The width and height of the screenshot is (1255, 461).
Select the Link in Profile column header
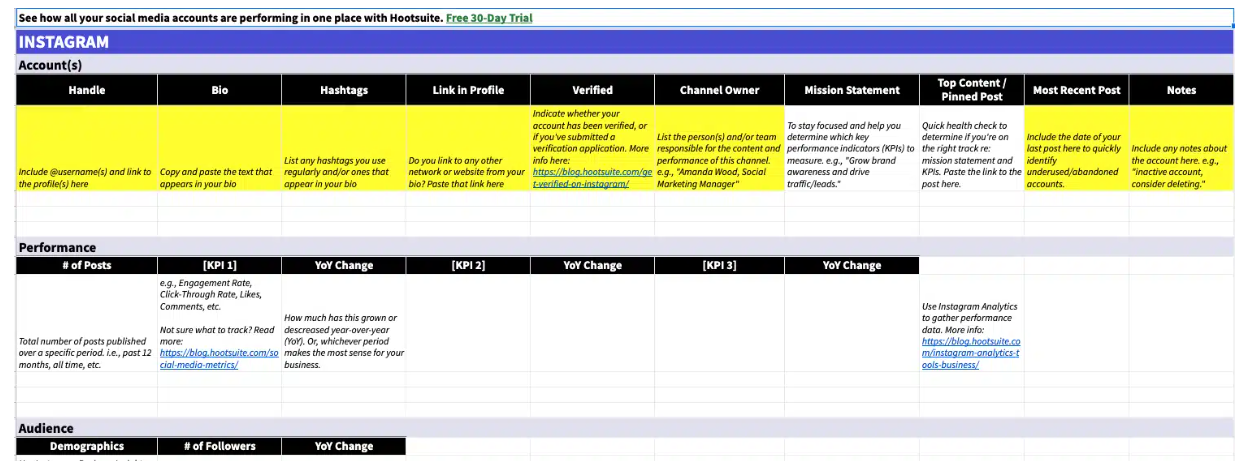[468, 90]
